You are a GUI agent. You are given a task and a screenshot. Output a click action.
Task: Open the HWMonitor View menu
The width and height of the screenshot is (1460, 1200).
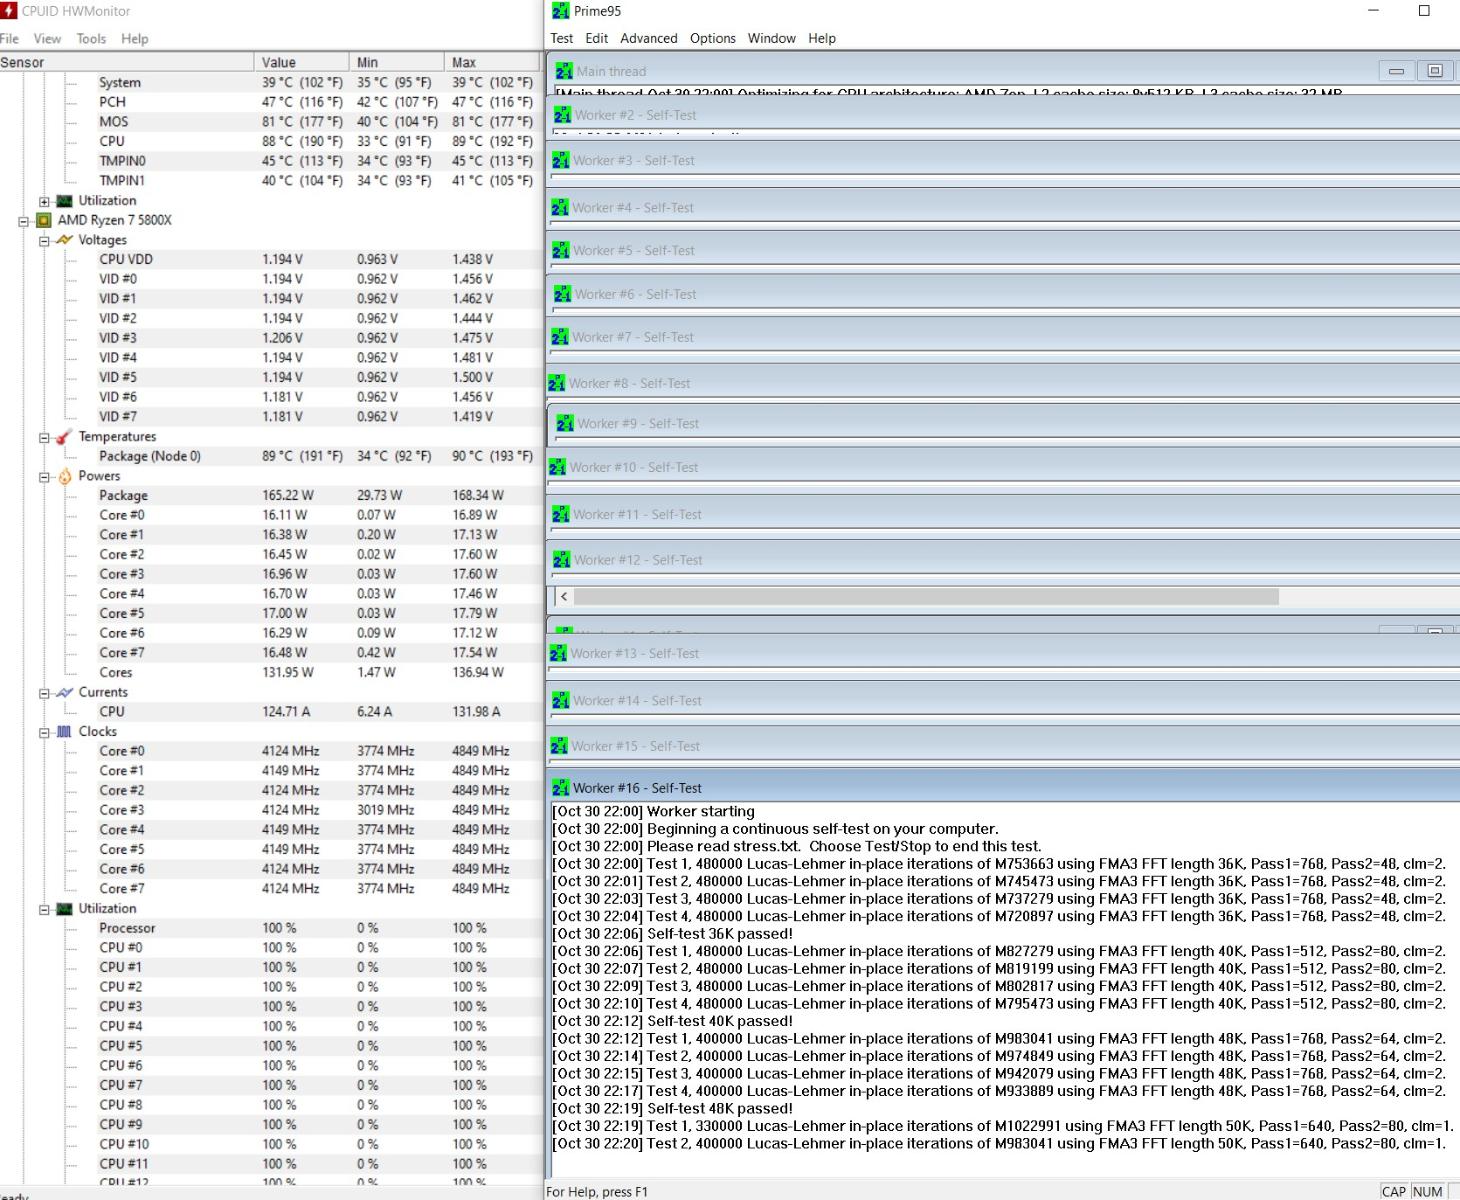click(47, 39)
